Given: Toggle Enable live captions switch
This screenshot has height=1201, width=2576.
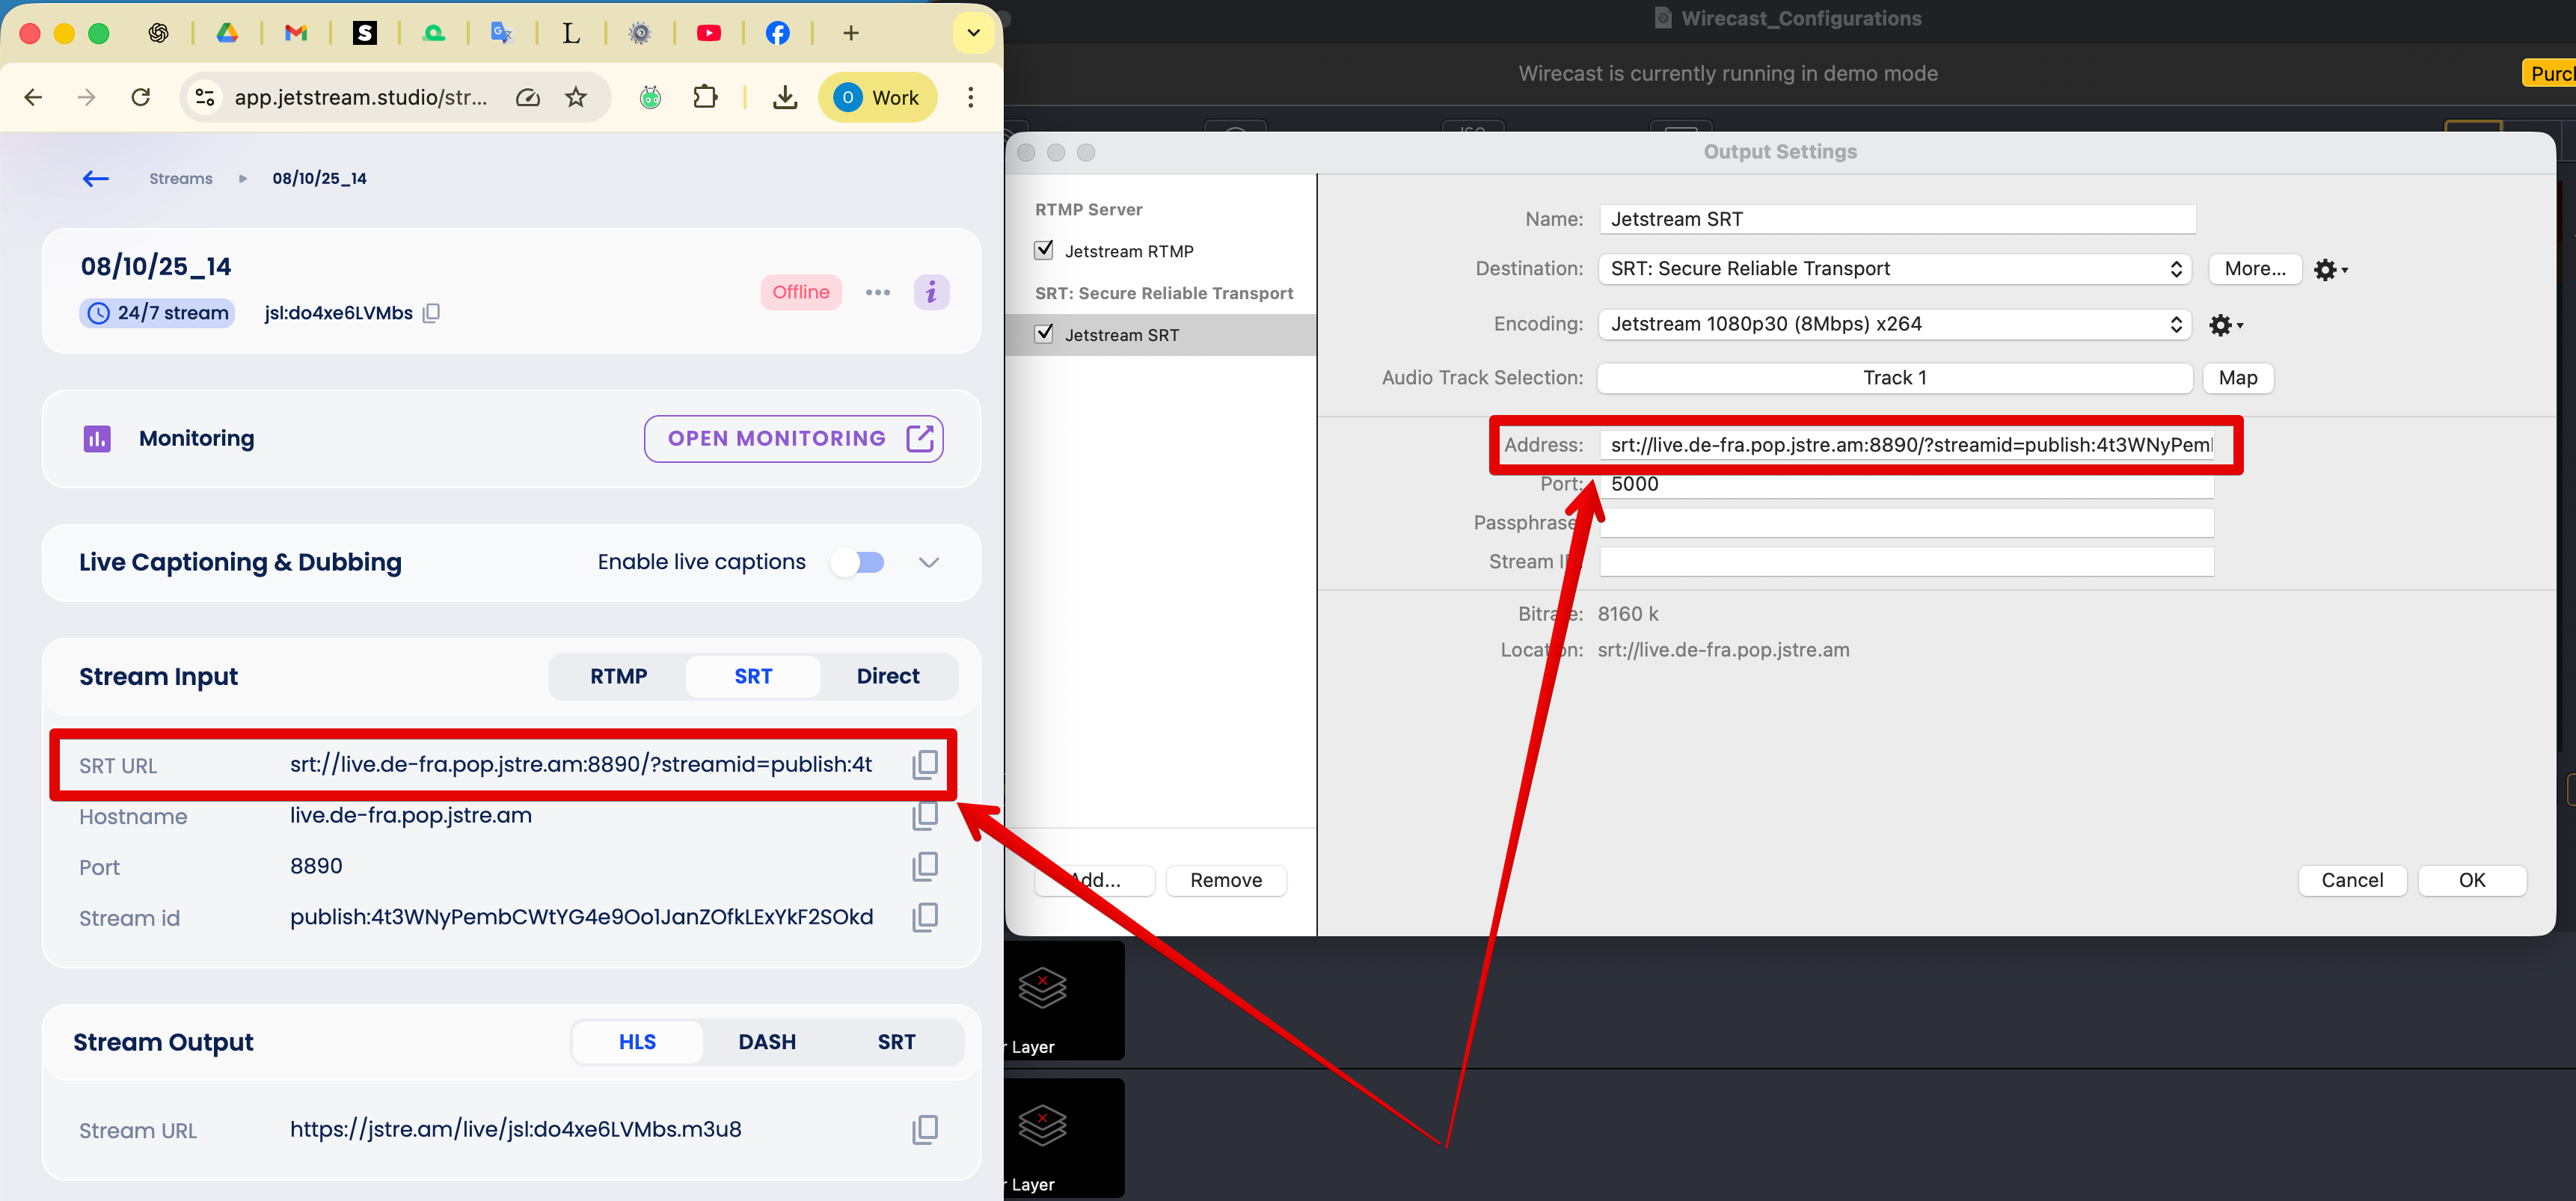Looking at the screenshot, I should (x=858, y=562).
